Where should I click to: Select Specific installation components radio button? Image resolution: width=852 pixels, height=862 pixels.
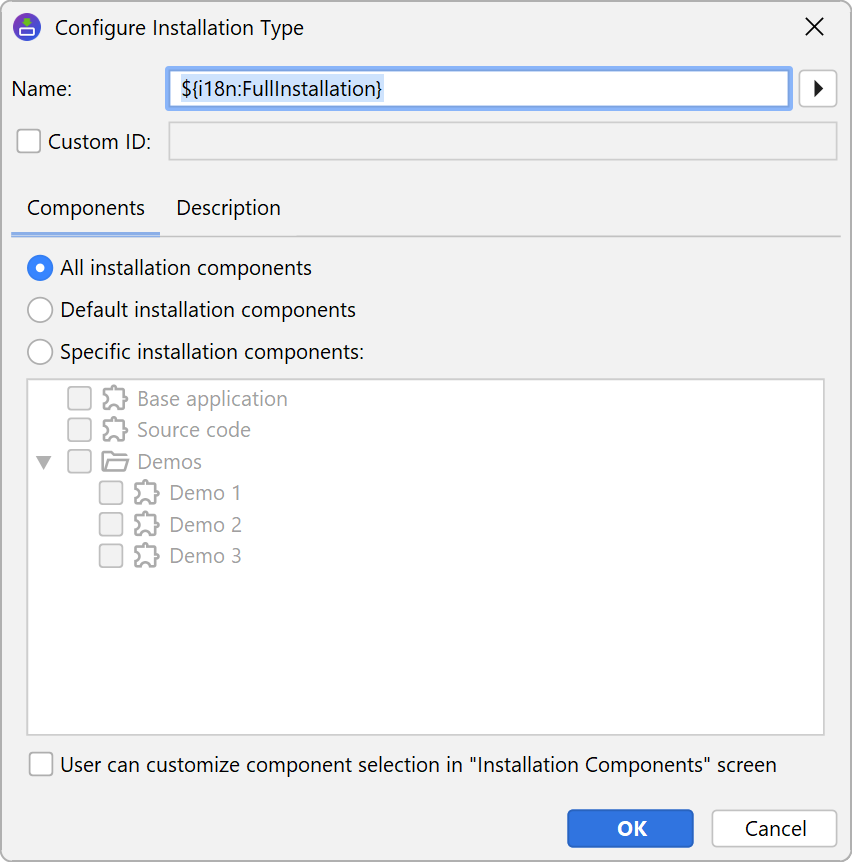coord(40,352)
